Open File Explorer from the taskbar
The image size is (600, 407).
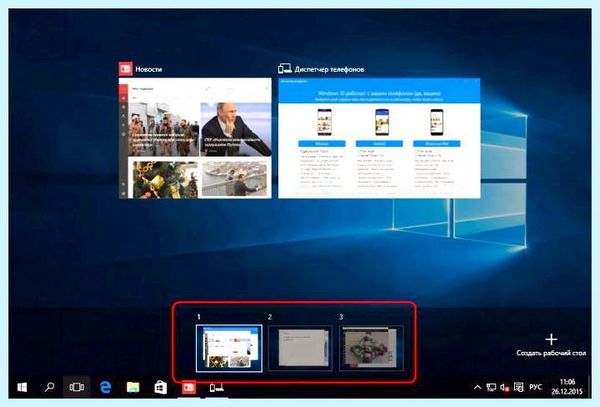(x=133, y=387)
